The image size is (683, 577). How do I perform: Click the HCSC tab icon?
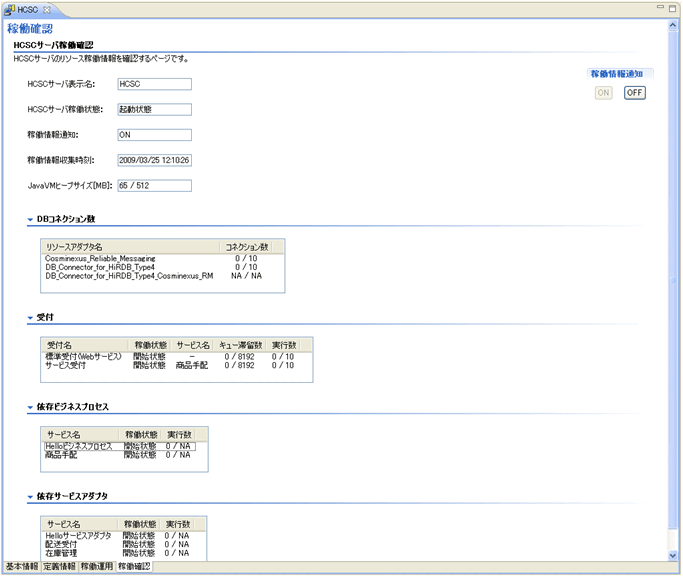tap(11, 9)
